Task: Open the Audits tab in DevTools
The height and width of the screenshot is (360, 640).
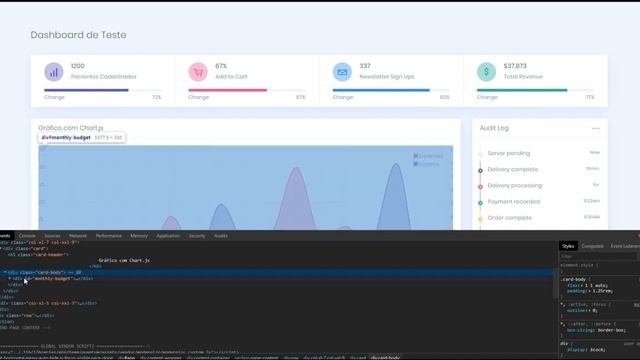Action: point(221,236)
